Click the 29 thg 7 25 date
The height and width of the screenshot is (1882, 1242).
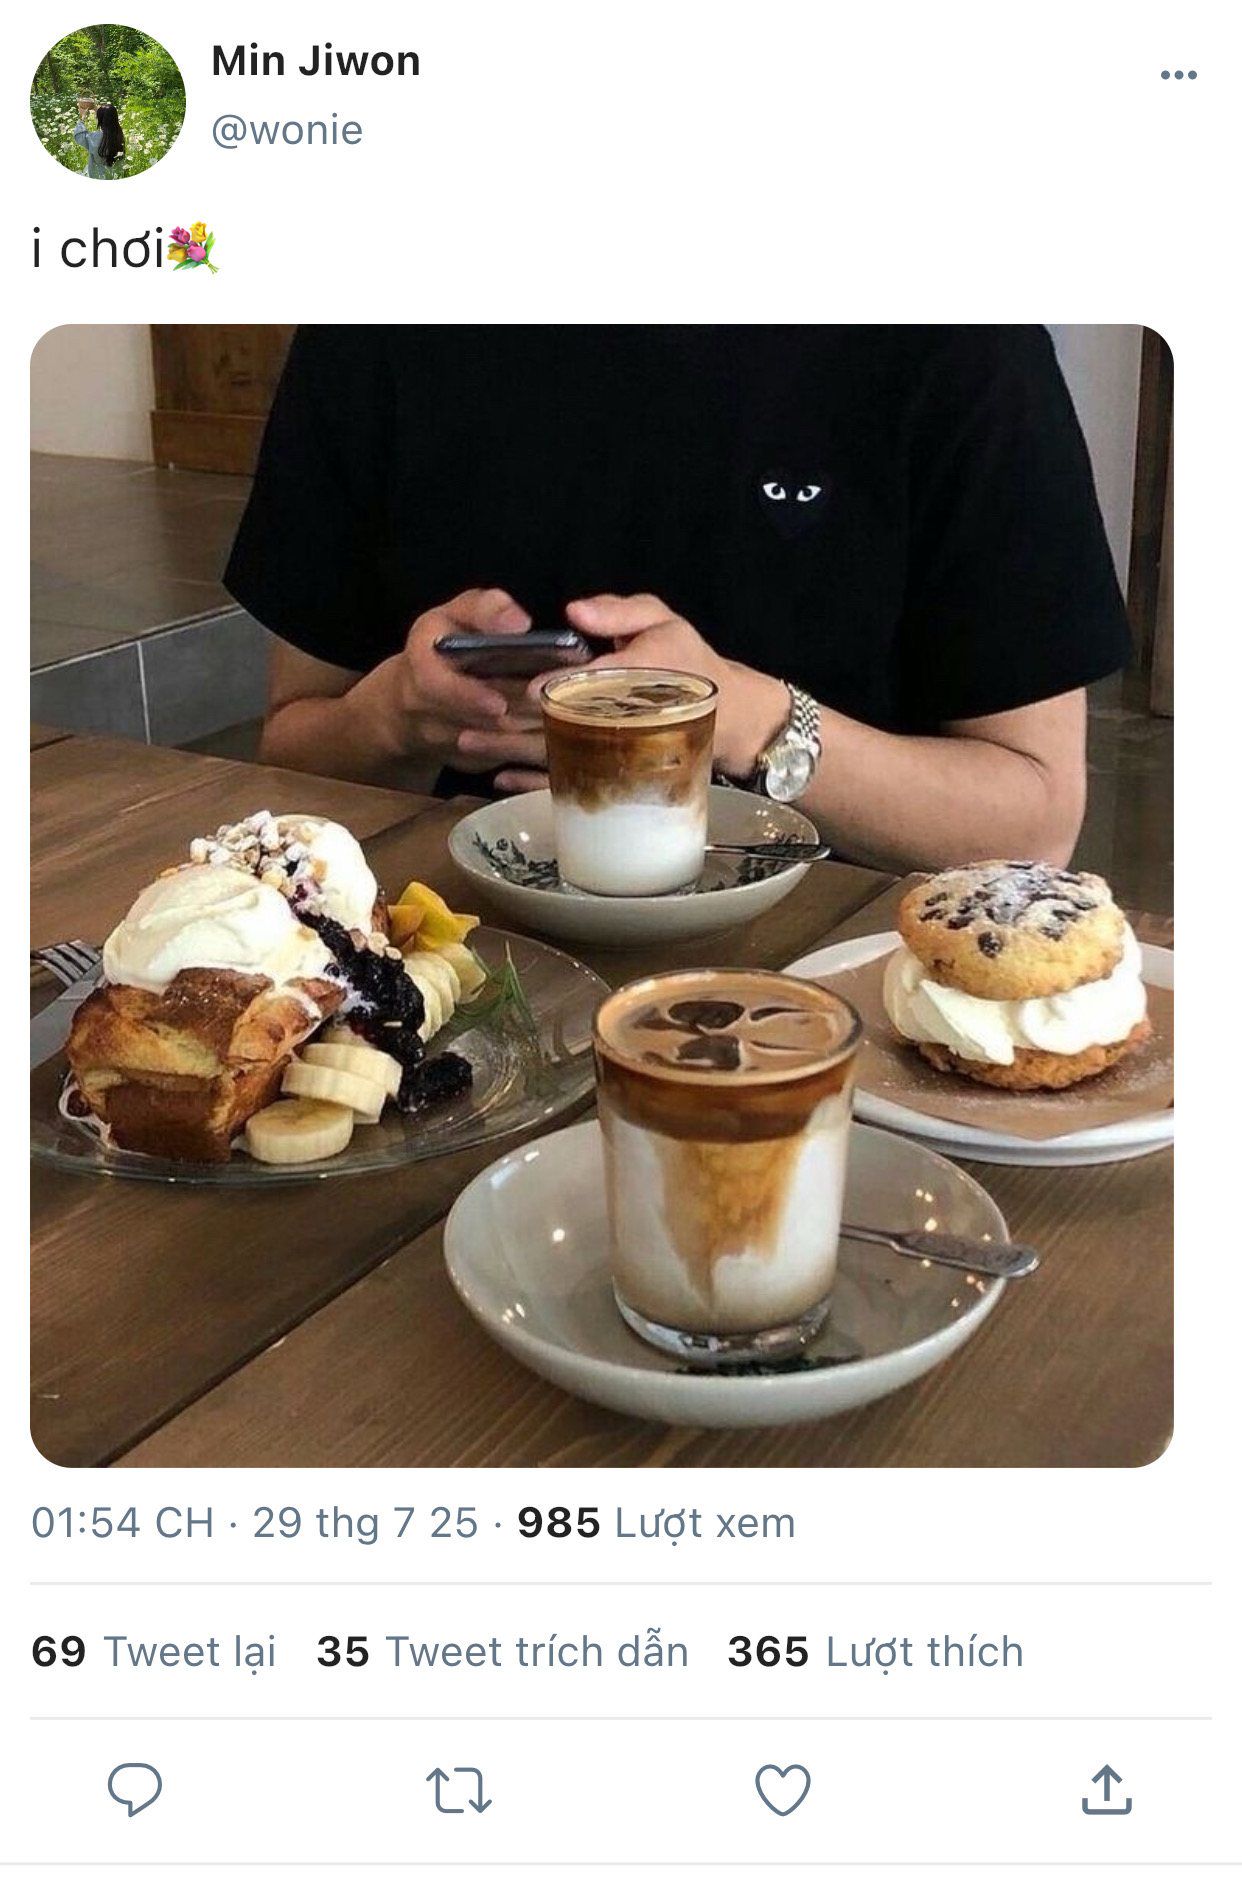point(365,1523)
